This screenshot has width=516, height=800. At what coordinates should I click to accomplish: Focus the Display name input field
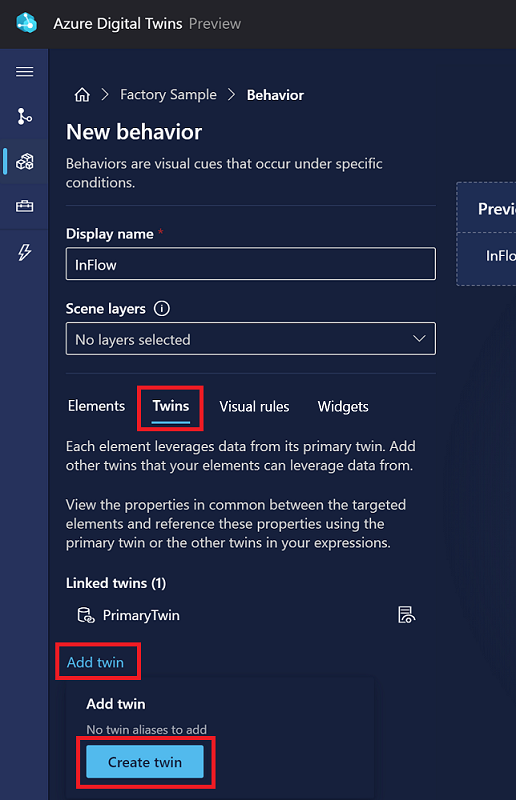click(251, 264)
